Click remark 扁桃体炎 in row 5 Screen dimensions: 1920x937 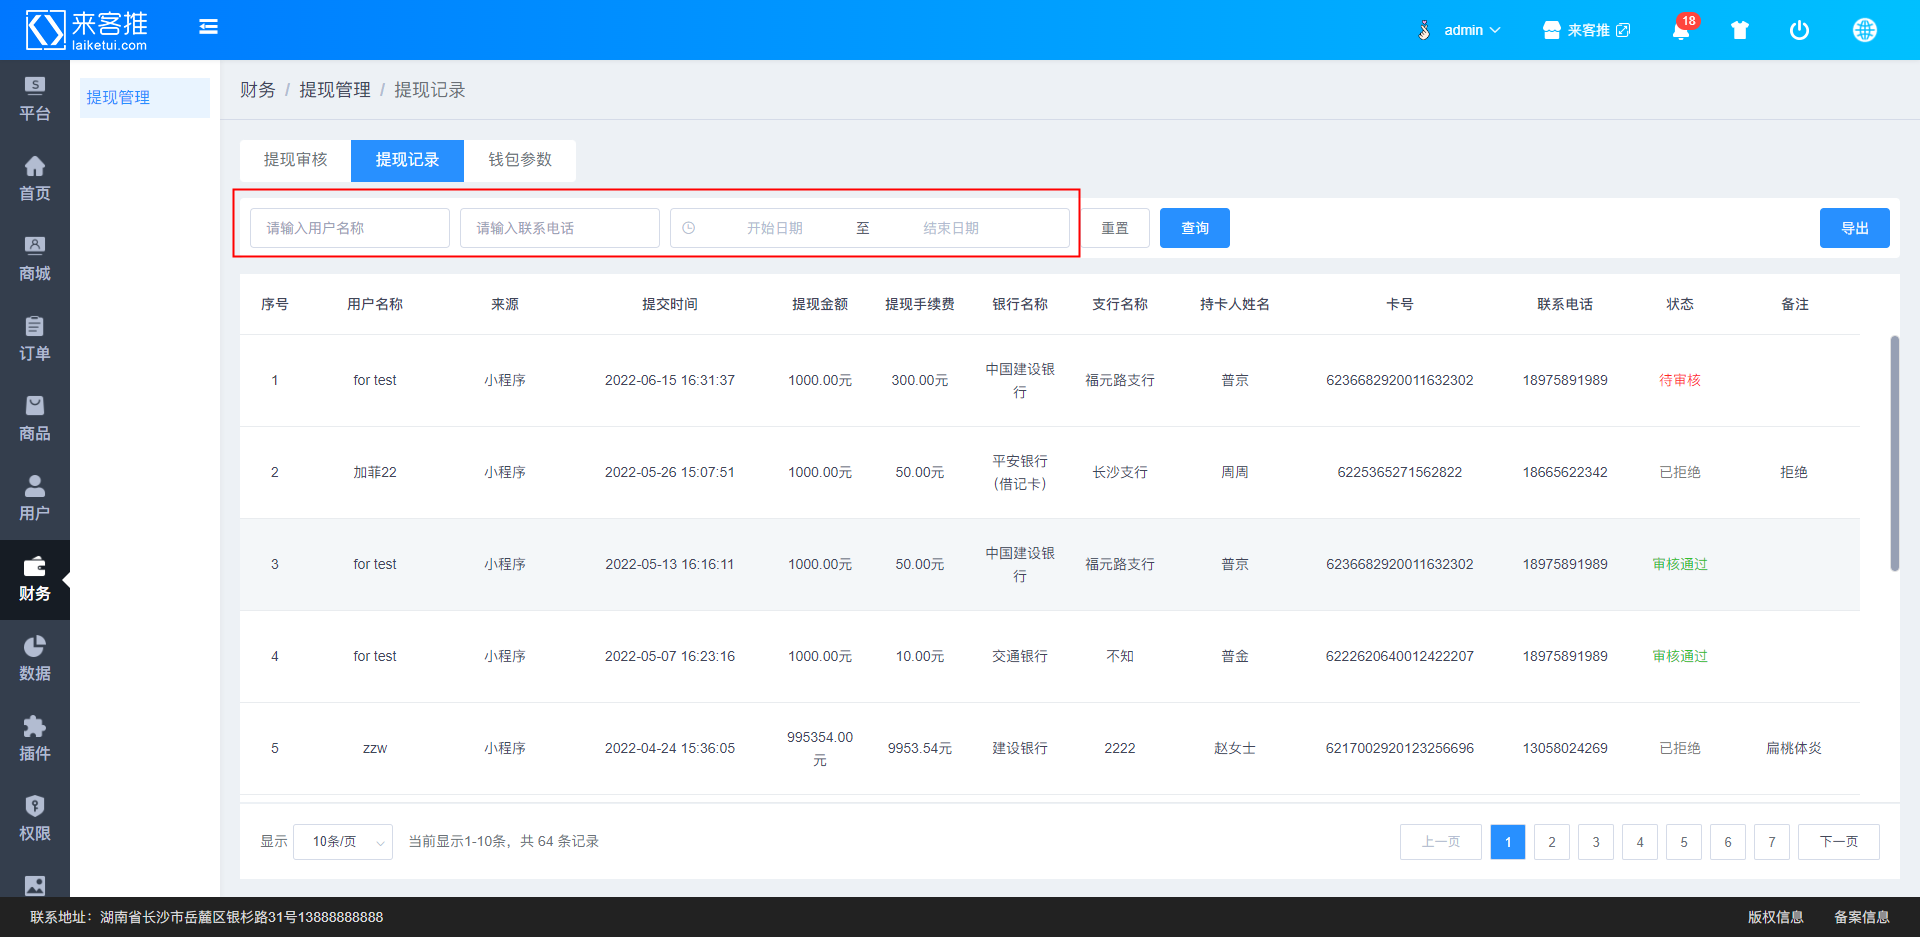[1794, 748]
